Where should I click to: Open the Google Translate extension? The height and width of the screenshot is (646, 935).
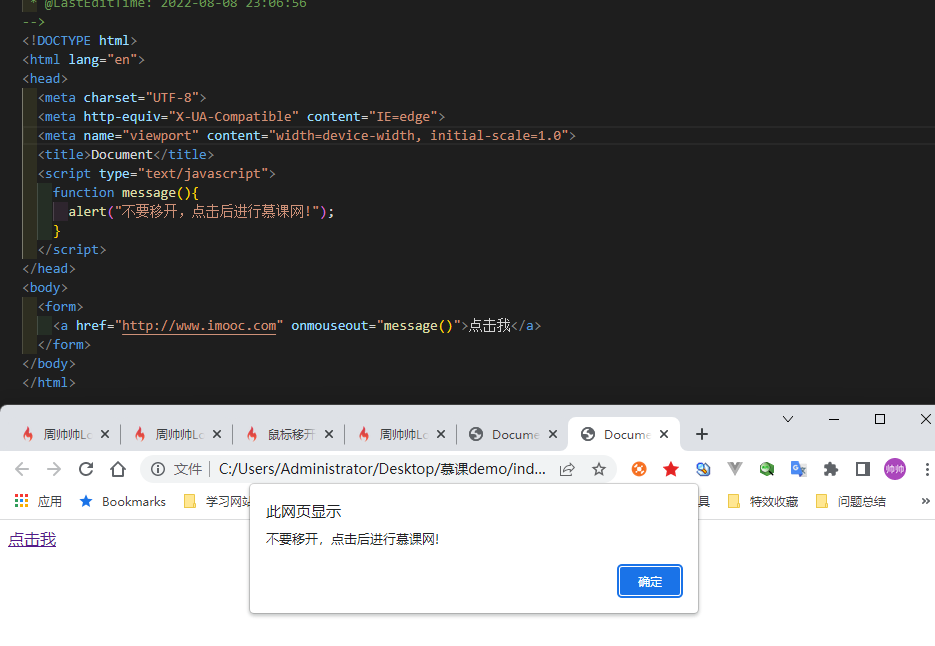pos(798,468)
